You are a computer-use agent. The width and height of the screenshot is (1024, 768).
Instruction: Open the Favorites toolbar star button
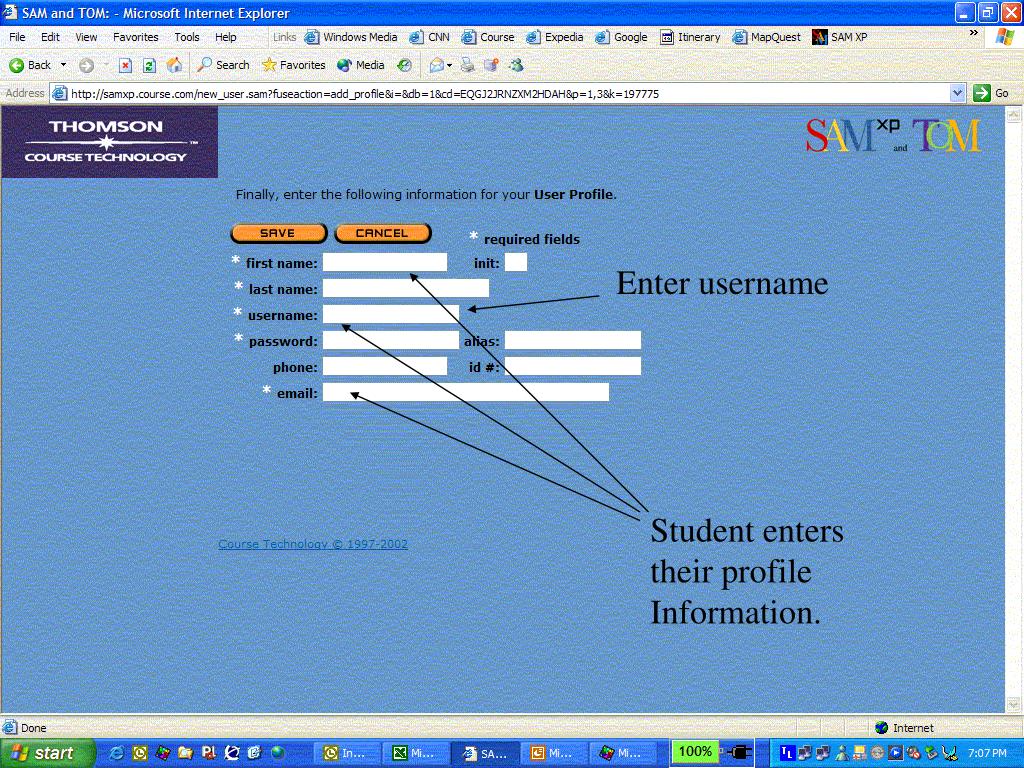click(293, 65)
